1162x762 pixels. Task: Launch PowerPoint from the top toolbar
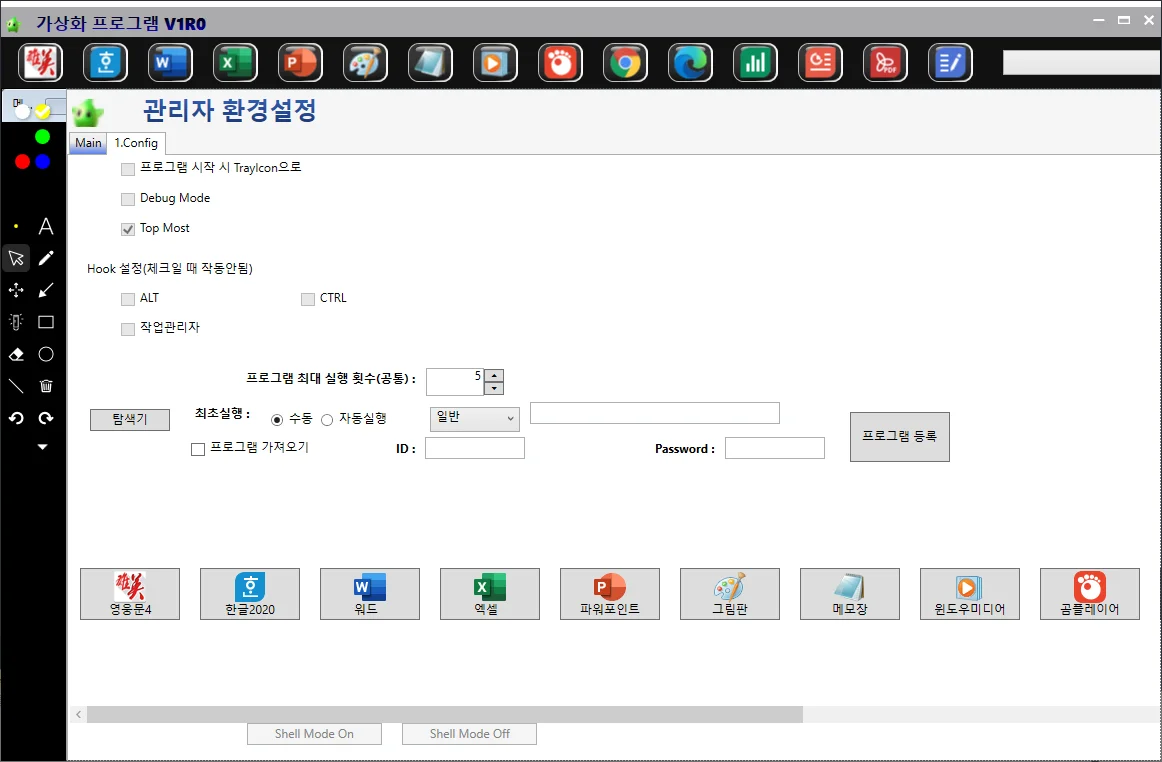(x=301, y=62)
